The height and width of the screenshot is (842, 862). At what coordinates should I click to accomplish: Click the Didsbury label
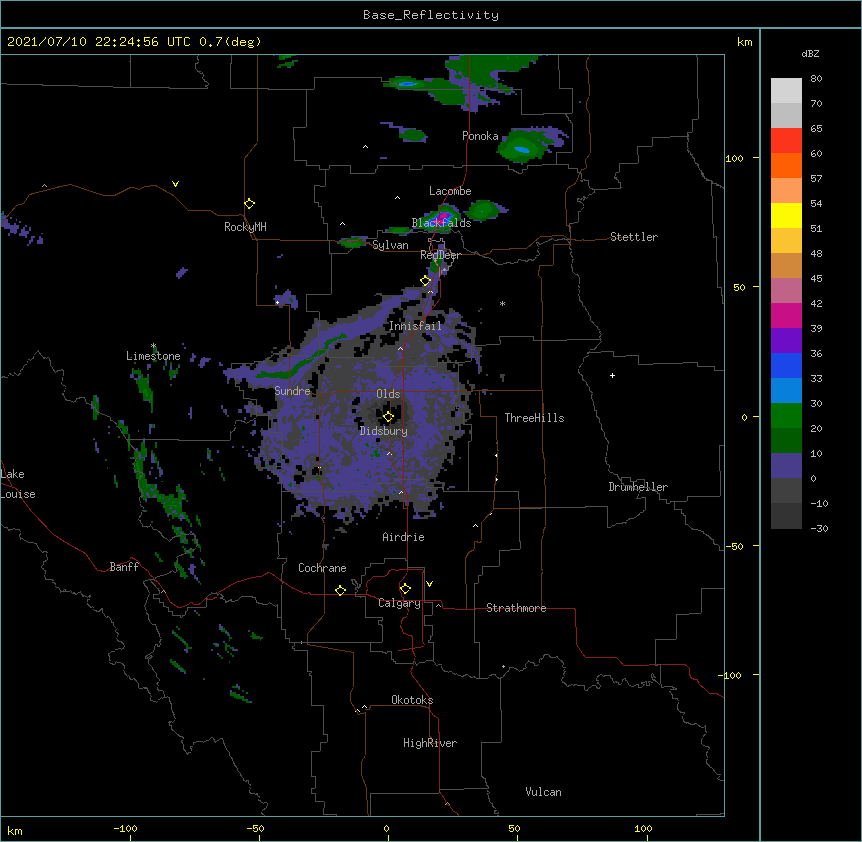click(x=384, y=431)
